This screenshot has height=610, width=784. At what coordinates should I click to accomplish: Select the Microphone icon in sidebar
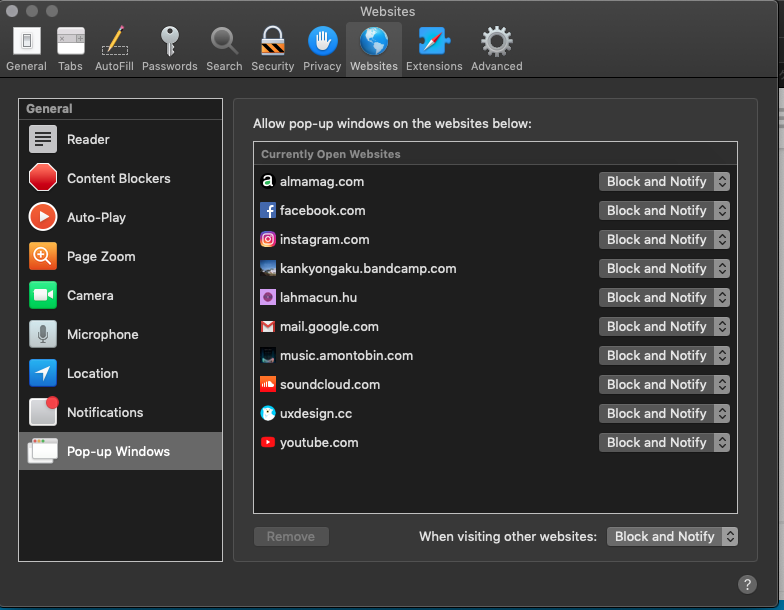pyautogui.click(x=43, y=334)
